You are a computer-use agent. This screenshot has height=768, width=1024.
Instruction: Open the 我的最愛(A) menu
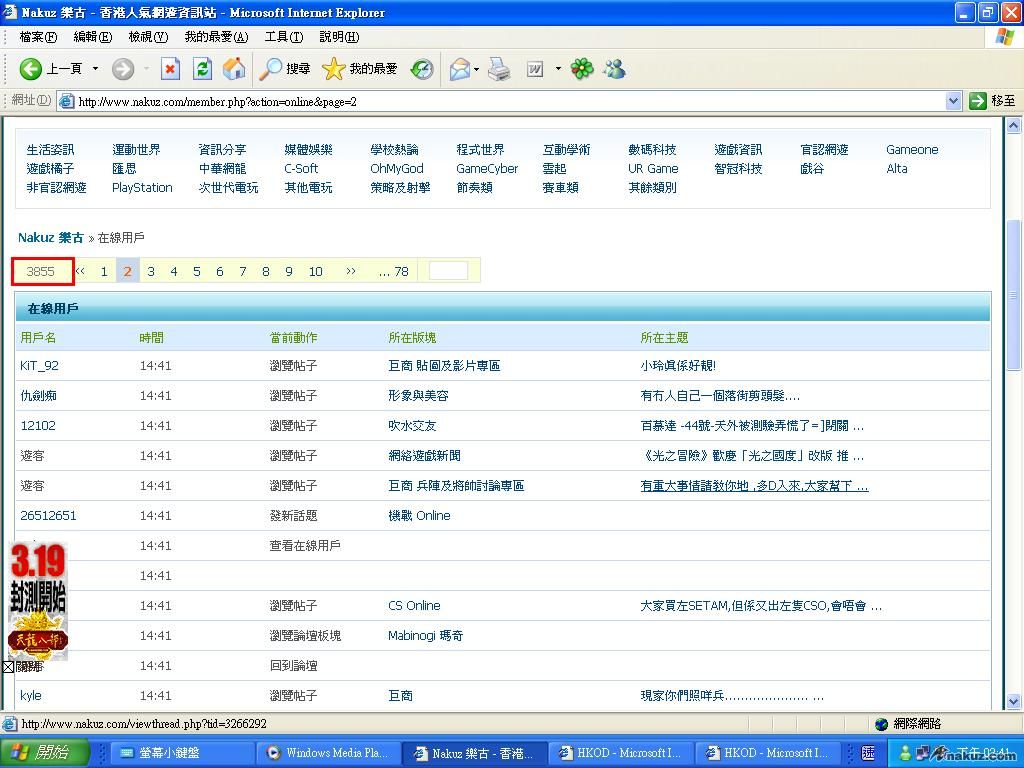click(216, 37)
